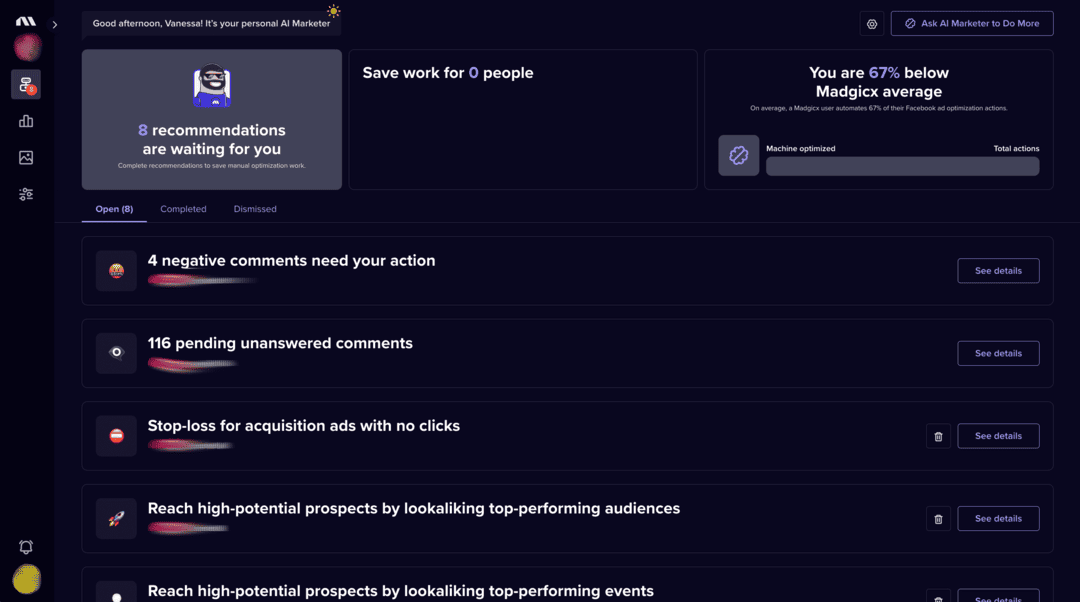Screen dimensions: 1080x602
Task: Open the bar chart analytics sidebar icon
Action: [26, 121]
